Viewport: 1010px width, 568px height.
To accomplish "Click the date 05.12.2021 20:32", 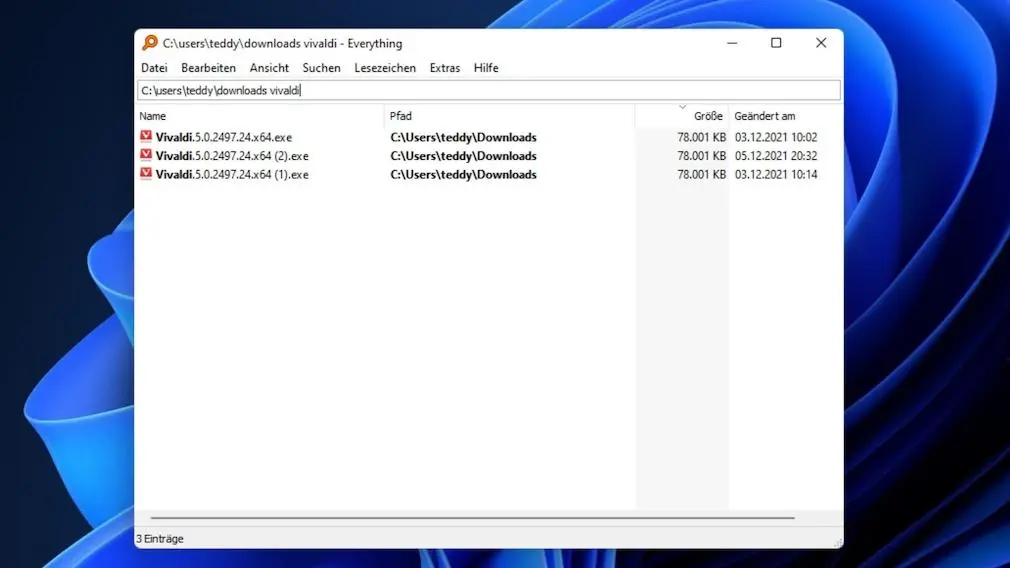I will click(776, 156).
